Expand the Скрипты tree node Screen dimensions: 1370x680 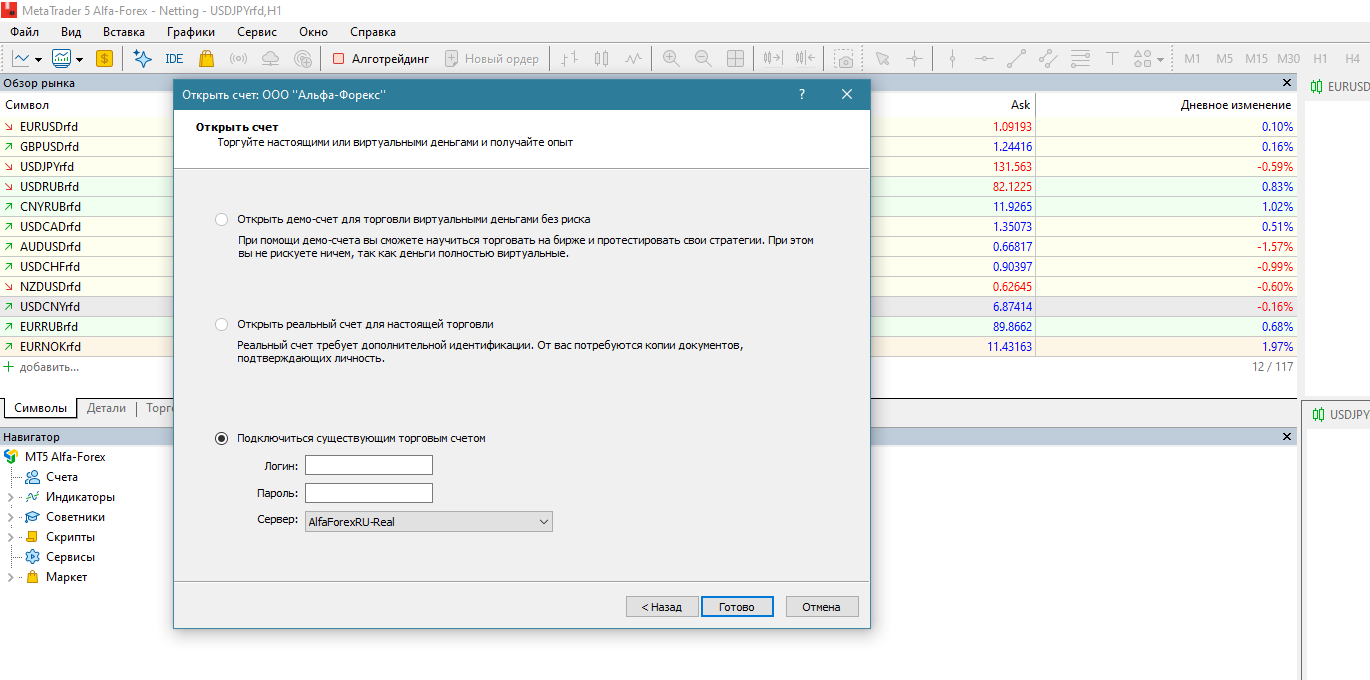11,537
